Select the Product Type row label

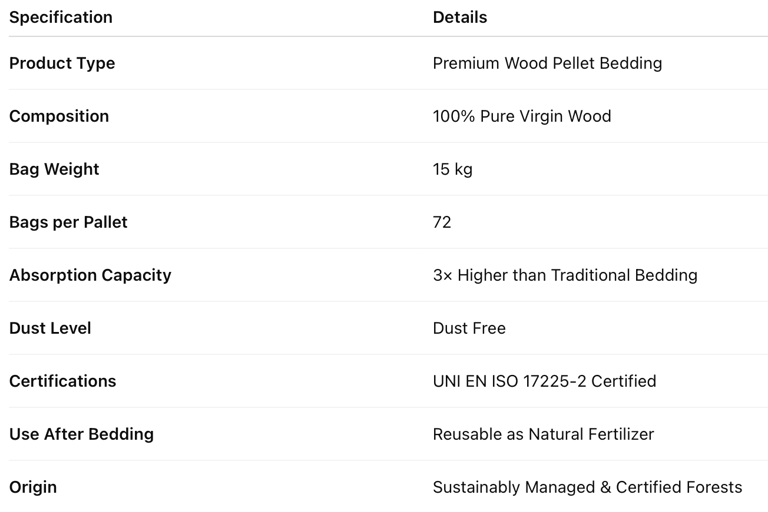point(62,63)
